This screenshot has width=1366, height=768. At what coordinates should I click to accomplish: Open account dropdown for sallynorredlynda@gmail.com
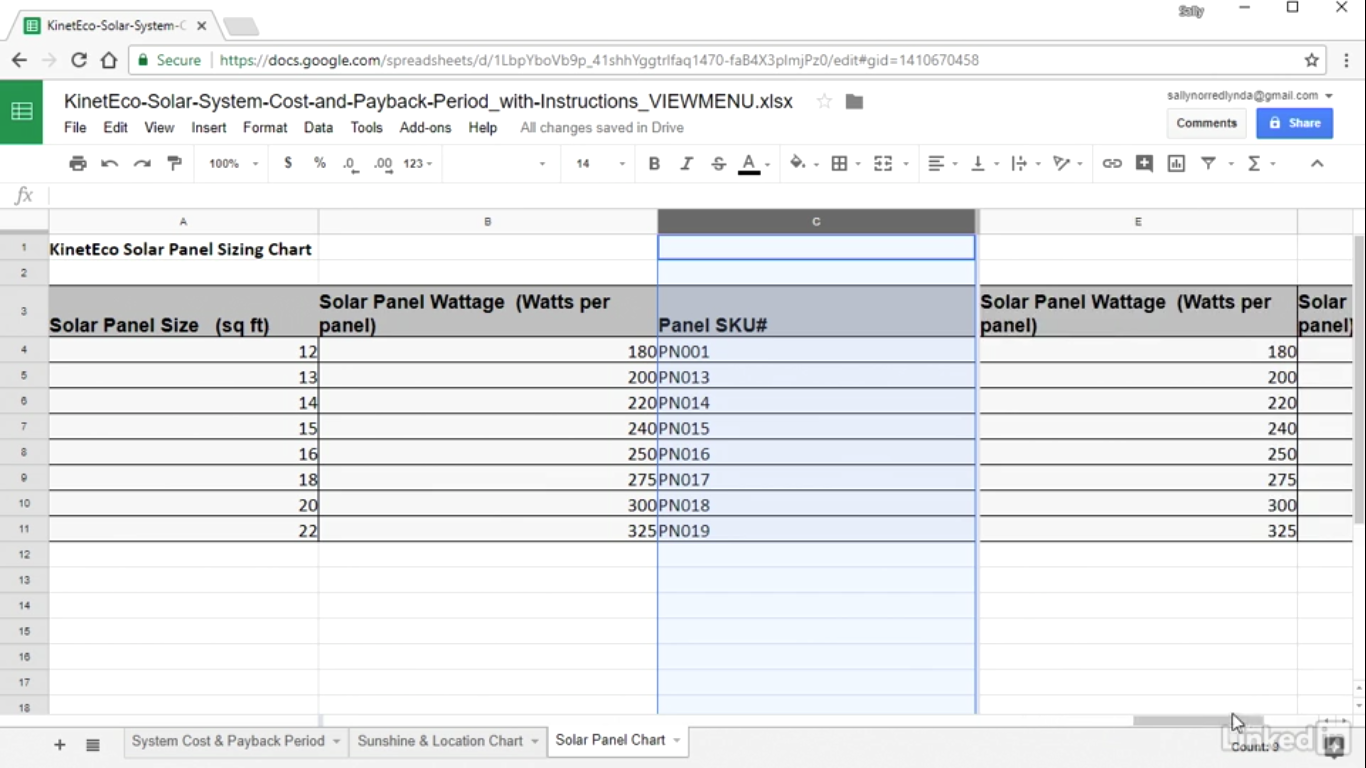[1250, 96]
